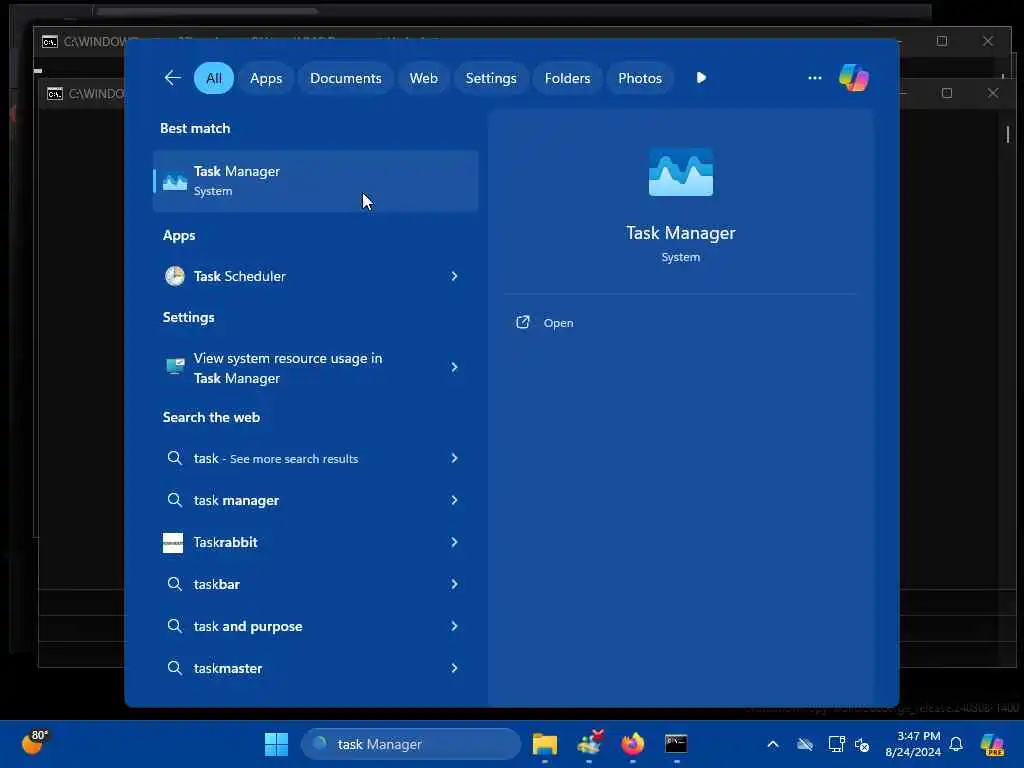This screenshot has height=768, width=1024.
Task: Open the weather widget showing 80°
Action: [x=34, y=743]
